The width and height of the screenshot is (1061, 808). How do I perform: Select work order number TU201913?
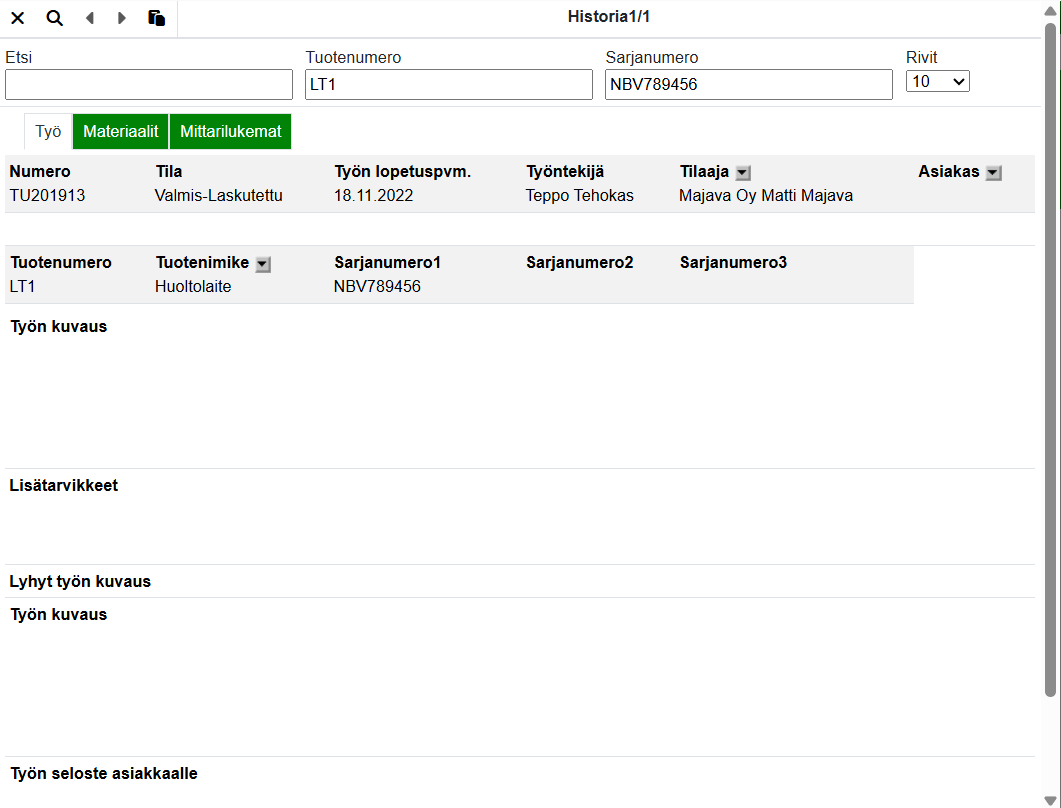pos(48,196)
